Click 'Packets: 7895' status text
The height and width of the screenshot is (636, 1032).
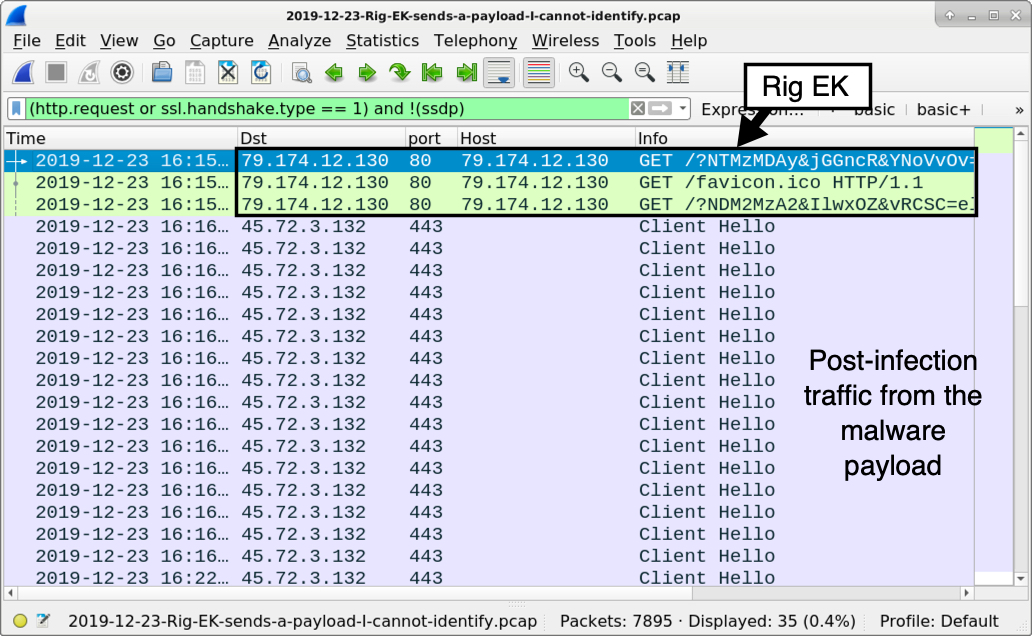coord(615,621)
